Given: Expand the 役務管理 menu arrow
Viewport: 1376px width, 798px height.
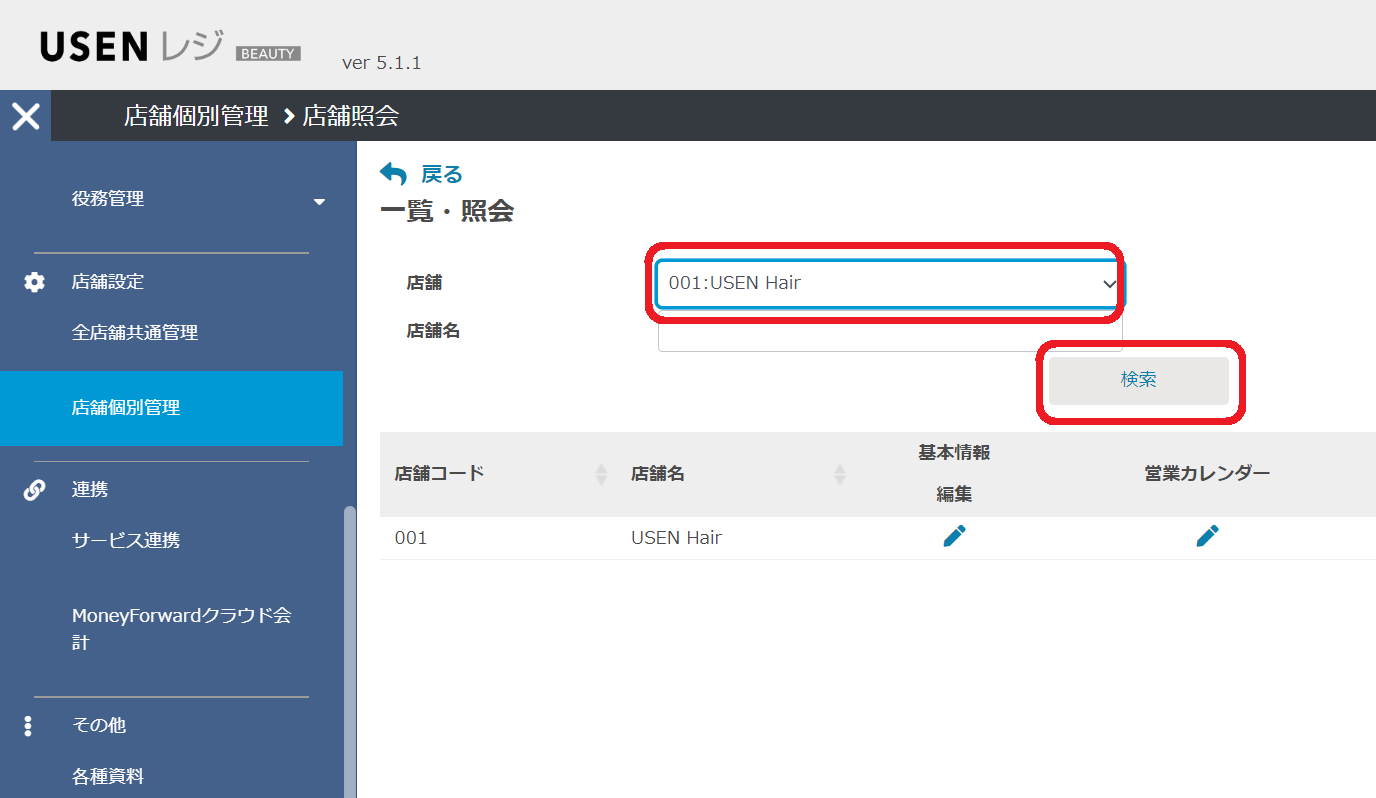Looking at the screenshot, I should pos(319,201).
